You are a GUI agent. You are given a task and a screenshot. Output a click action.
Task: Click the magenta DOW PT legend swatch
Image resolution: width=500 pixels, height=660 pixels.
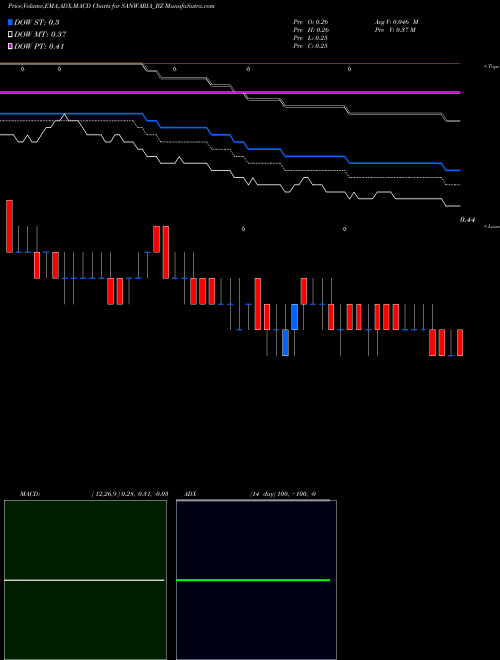10,47
